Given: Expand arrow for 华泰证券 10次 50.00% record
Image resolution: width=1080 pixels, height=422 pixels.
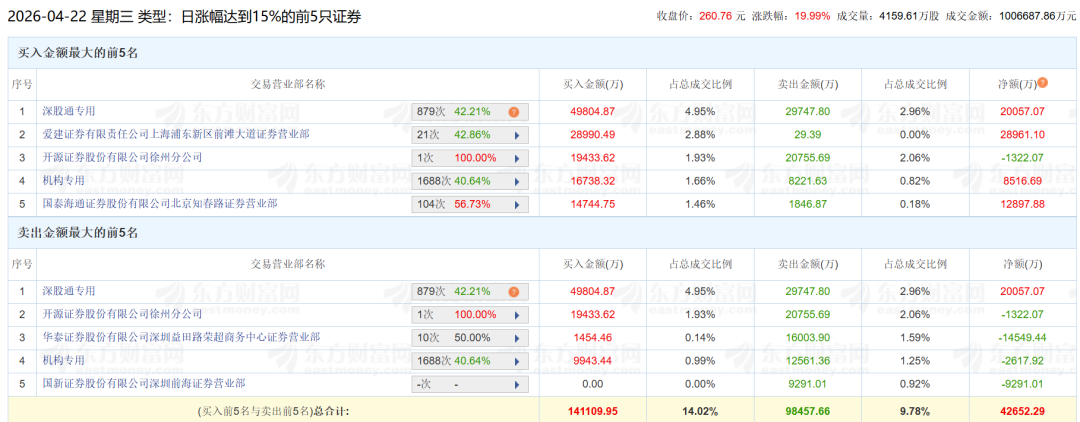Looking at the screenshot, I should tap(516, 338).
